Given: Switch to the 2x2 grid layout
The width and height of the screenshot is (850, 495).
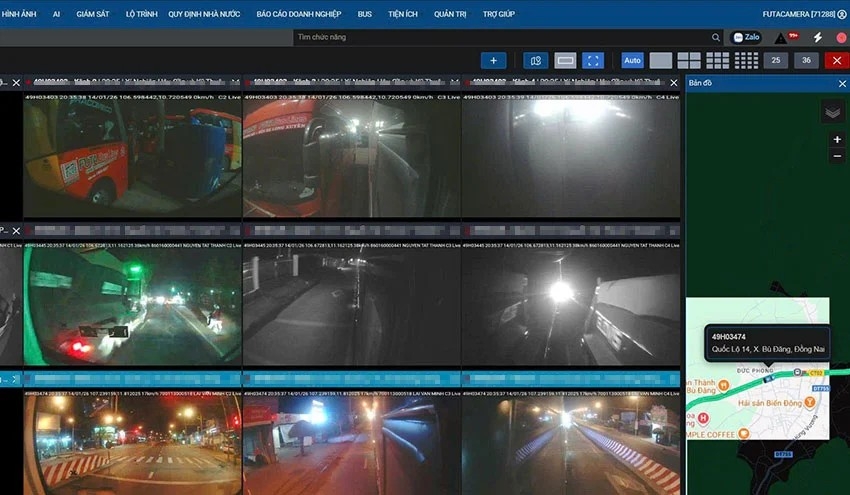Looking at the screenshot, I should tap(689, 60).
